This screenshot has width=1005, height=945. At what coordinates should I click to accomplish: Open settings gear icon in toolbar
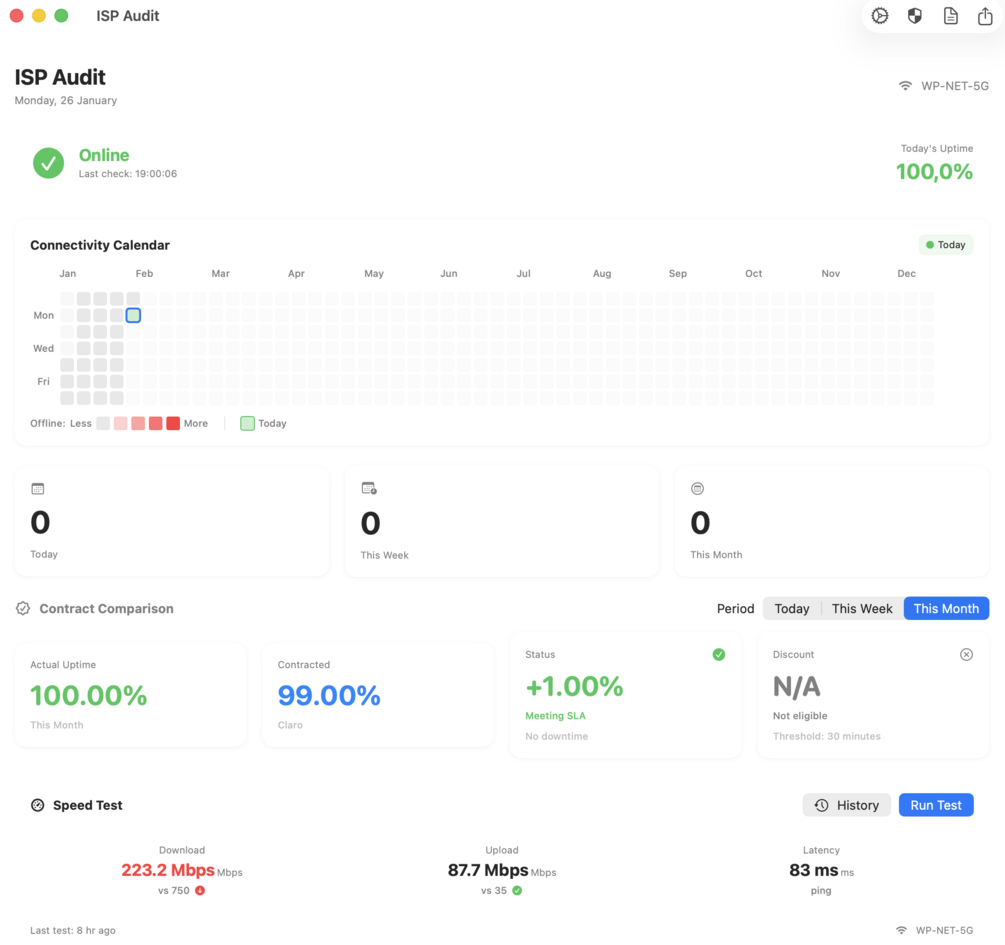879,16
